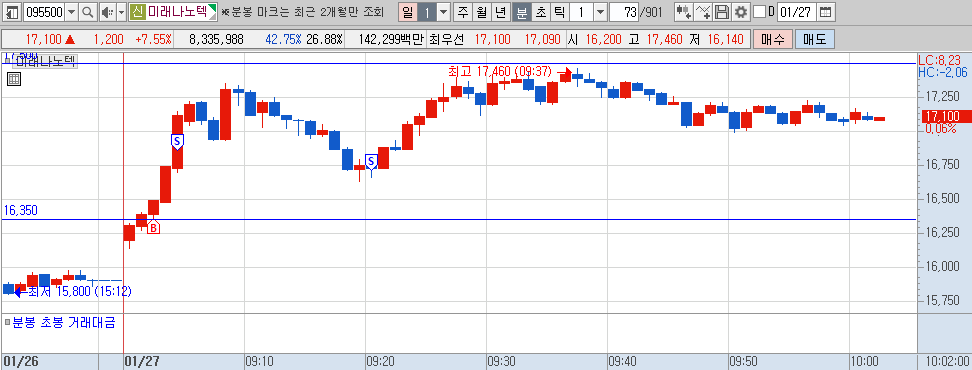This screenshot has height=370, width=972.
Task: Click the 매수 buy button
Action: point(772,40)
